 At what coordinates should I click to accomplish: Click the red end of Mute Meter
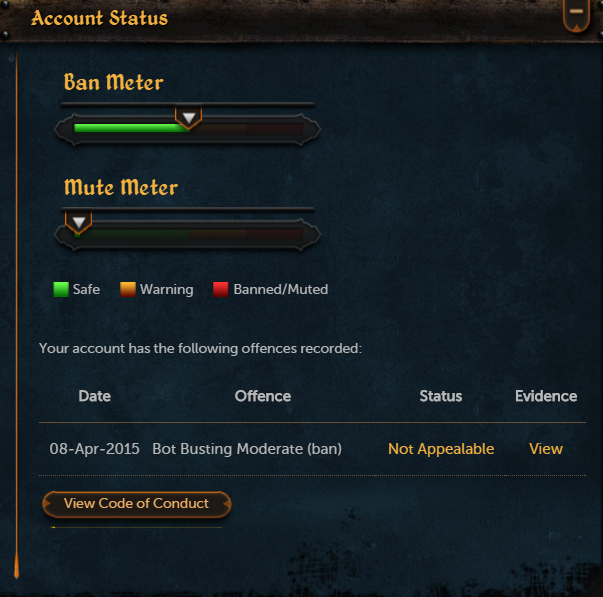tap(275, 233)
